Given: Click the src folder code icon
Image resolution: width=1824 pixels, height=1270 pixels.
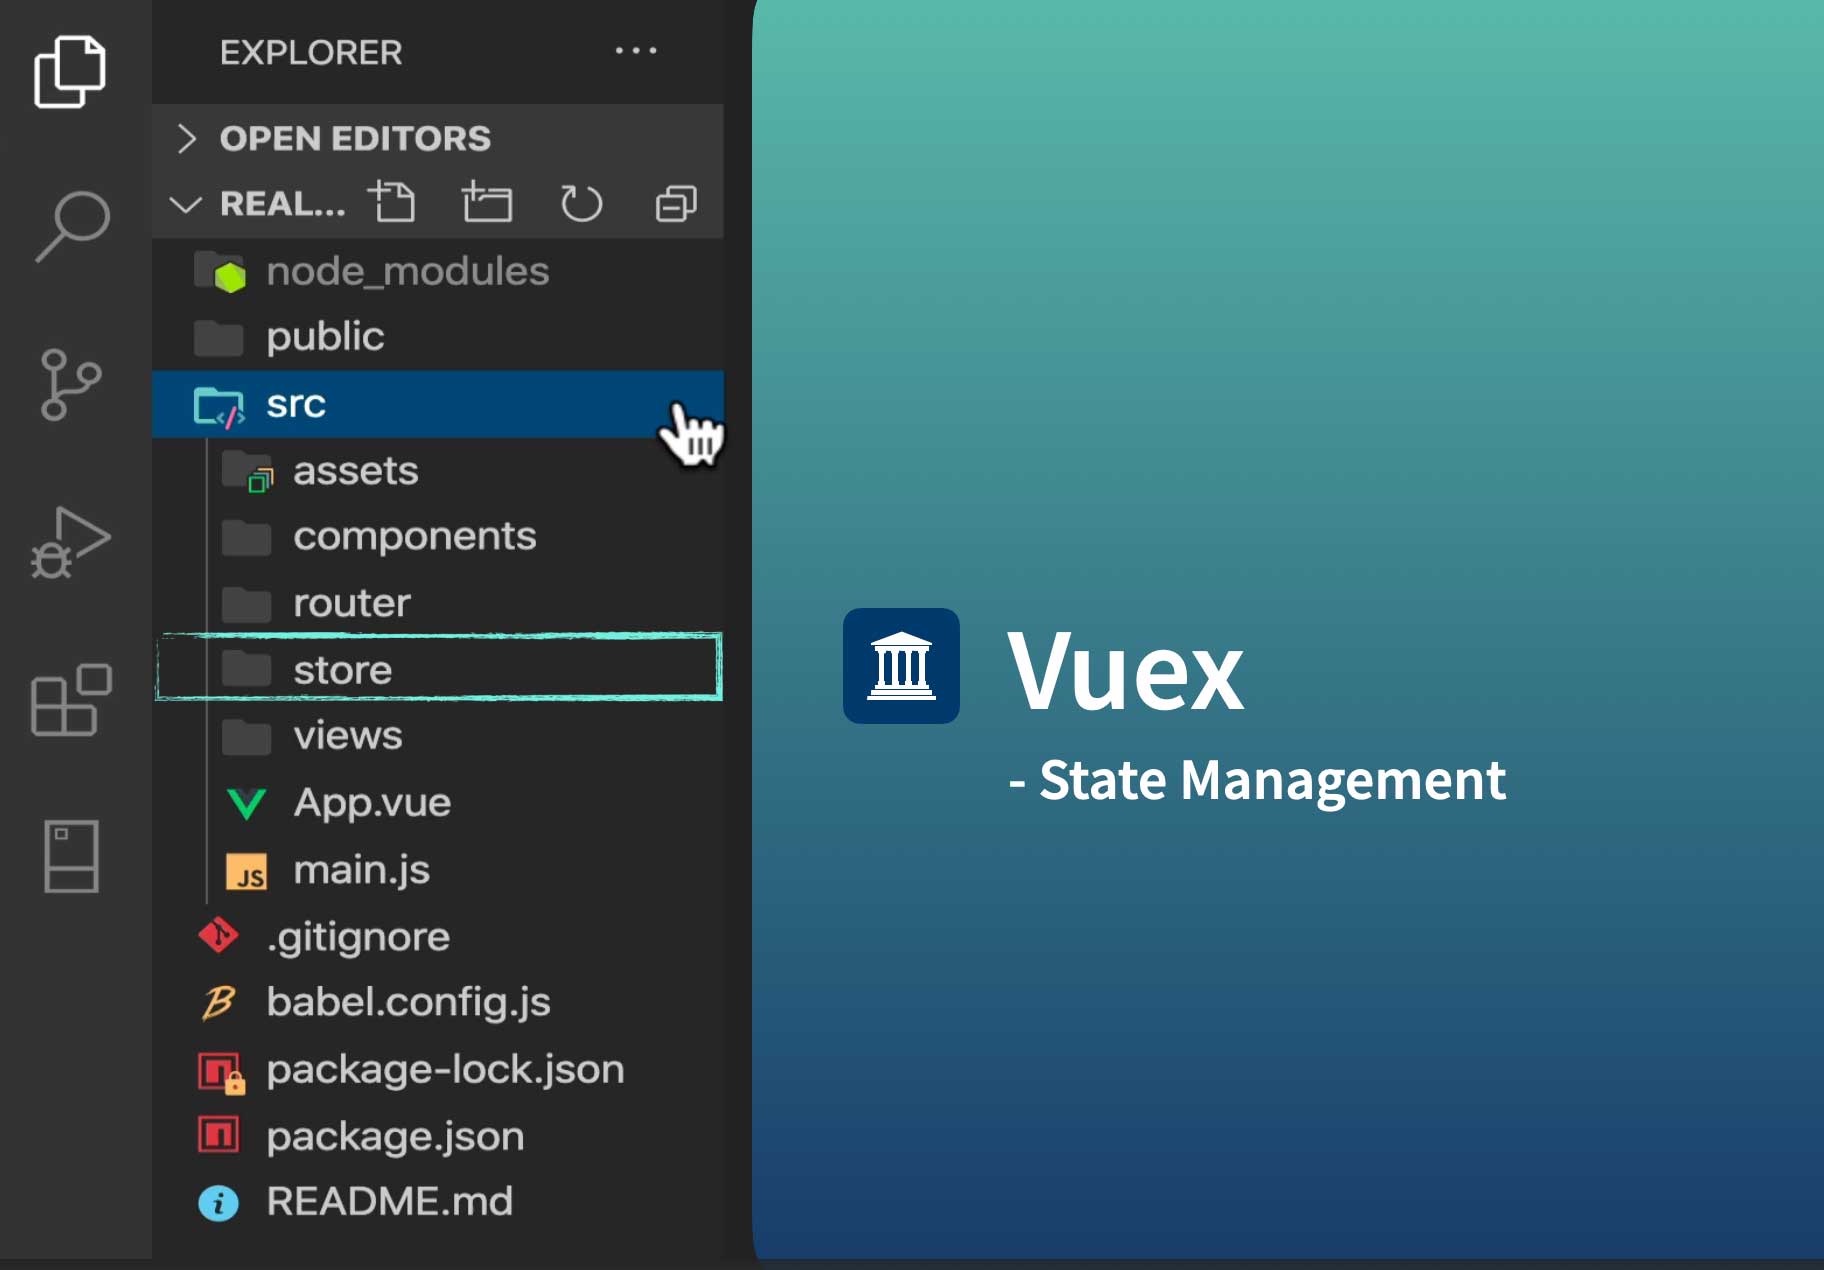Looking at the screenshot, I should [x=219, y=408].
